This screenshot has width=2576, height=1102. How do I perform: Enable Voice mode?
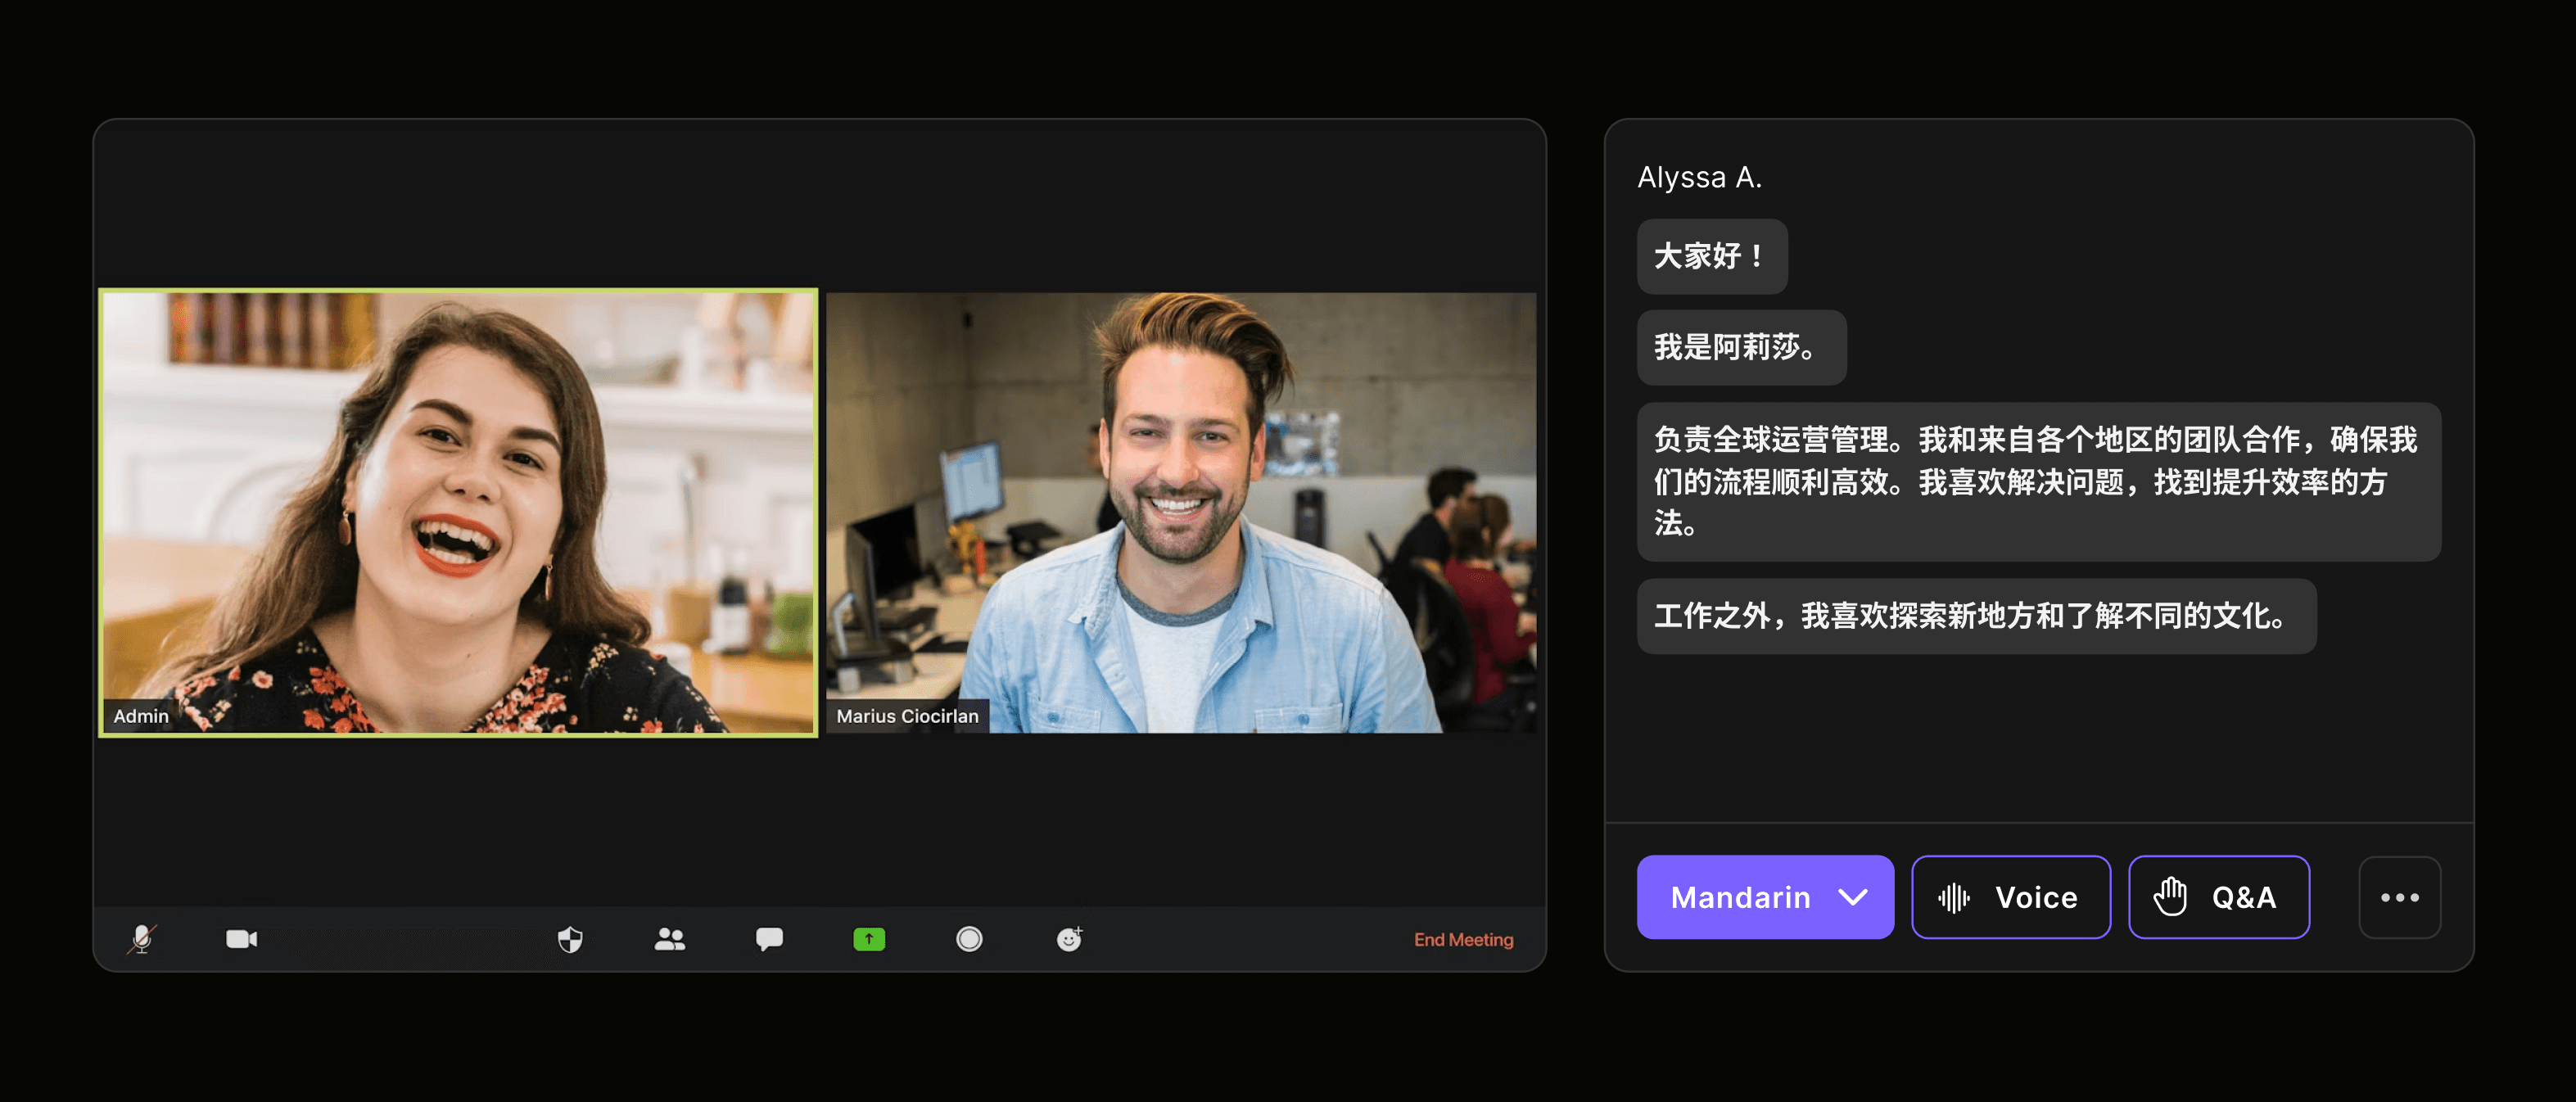2011,897
